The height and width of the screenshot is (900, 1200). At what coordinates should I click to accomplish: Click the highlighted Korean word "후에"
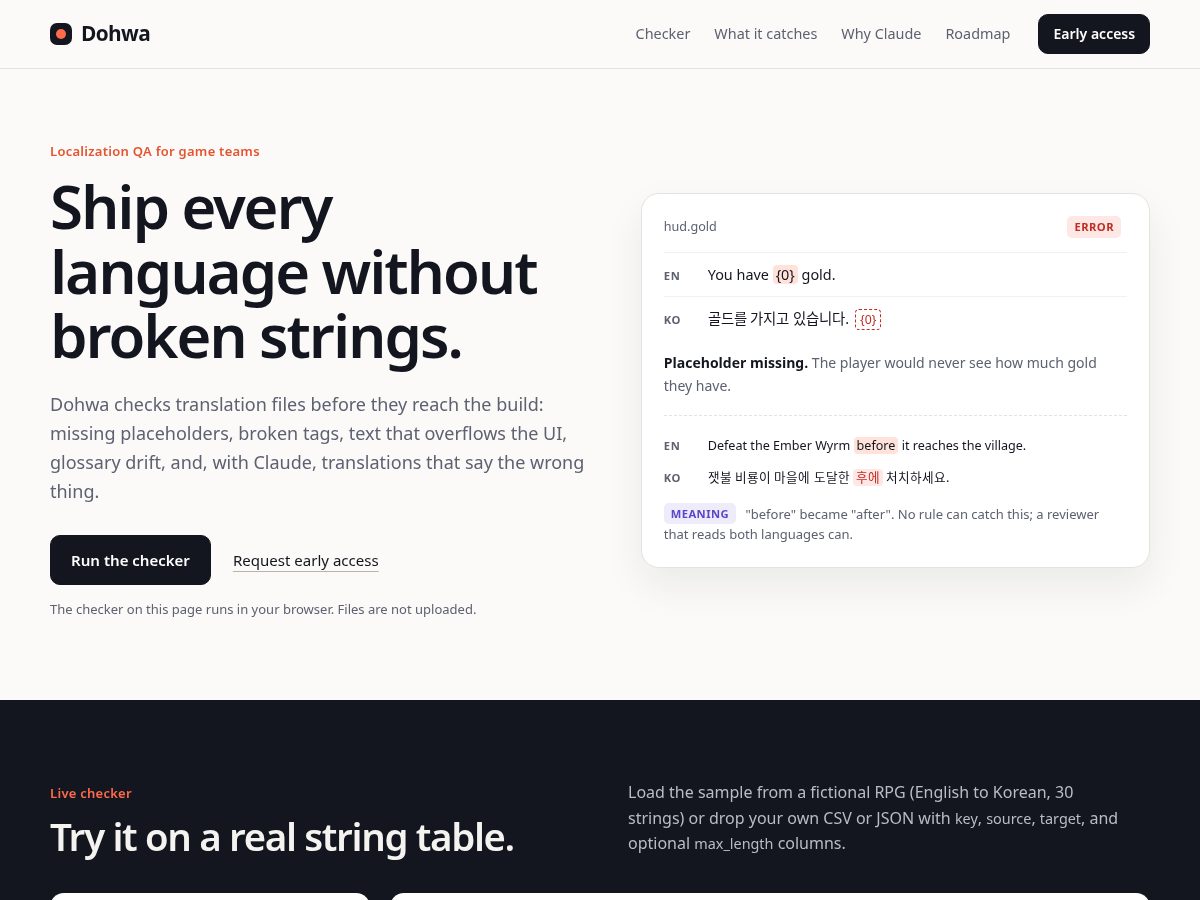click(867, 477)
